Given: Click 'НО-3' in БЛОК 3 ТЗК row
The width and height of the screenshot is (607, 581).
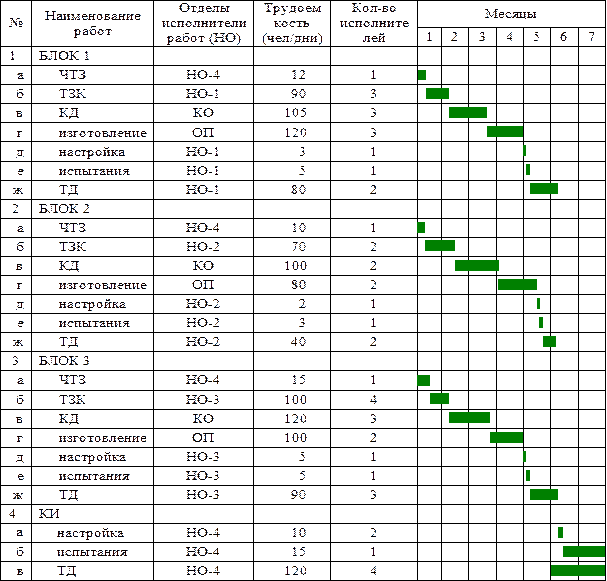Looking at the screenshot, I should [203, 400].
